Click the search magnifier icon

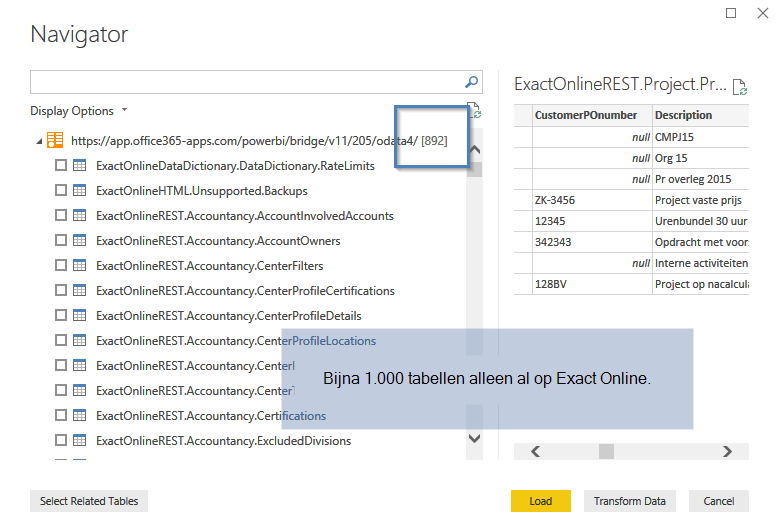(472, 82)
